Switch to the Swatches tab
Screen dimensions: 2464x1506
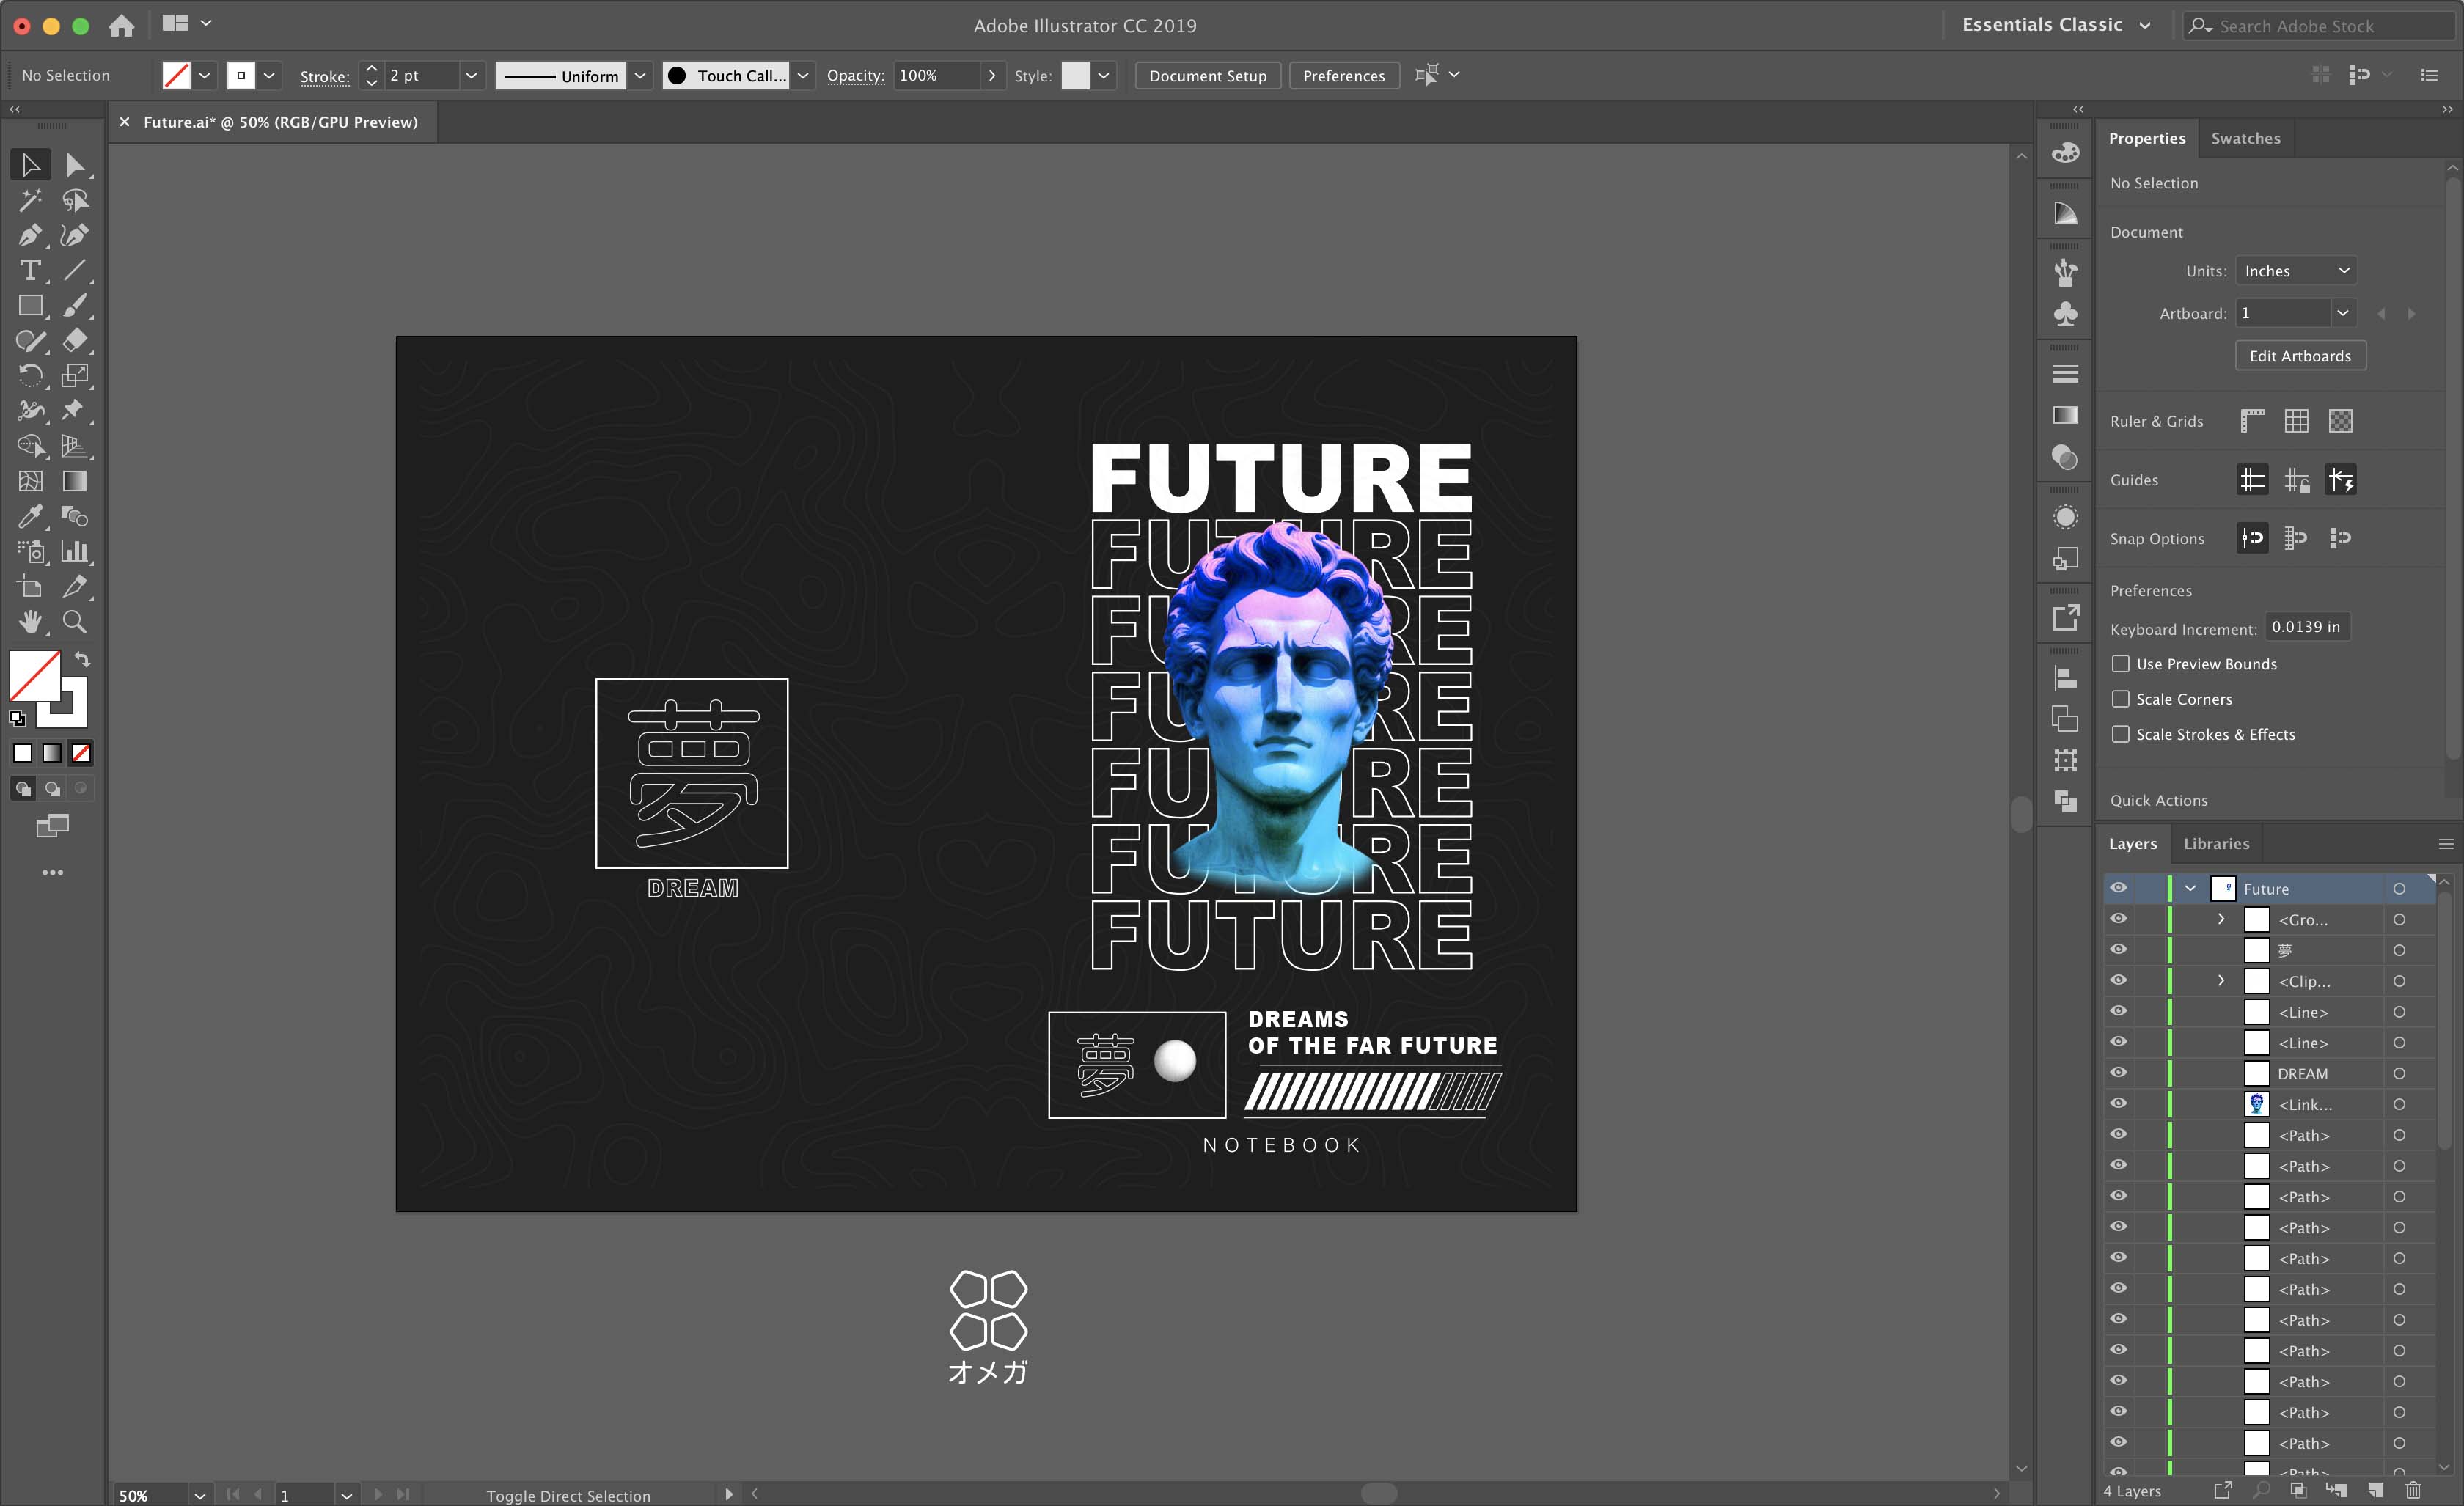click(2245, 139)
